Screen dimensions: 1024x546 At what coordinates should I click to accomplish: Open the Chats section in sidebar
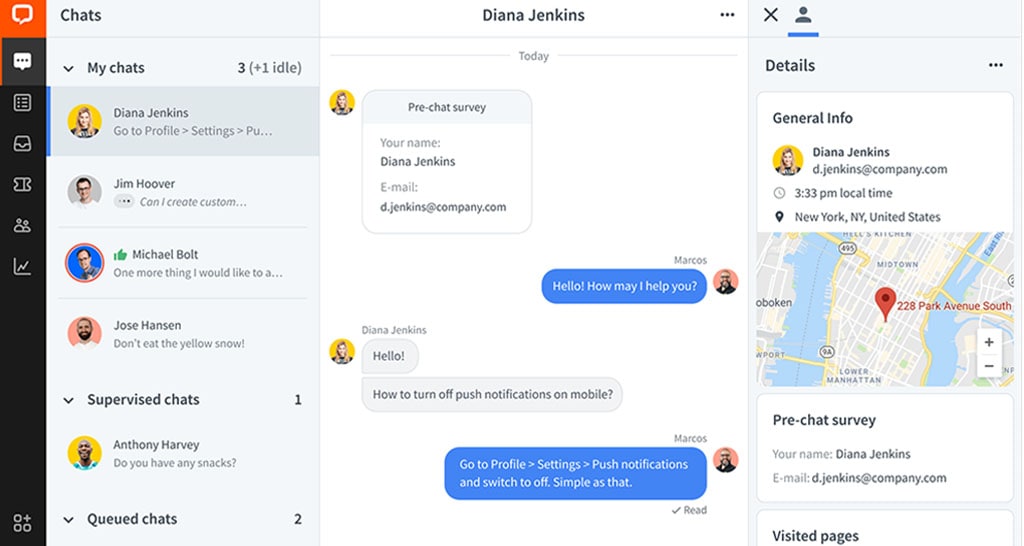[22, 61]
